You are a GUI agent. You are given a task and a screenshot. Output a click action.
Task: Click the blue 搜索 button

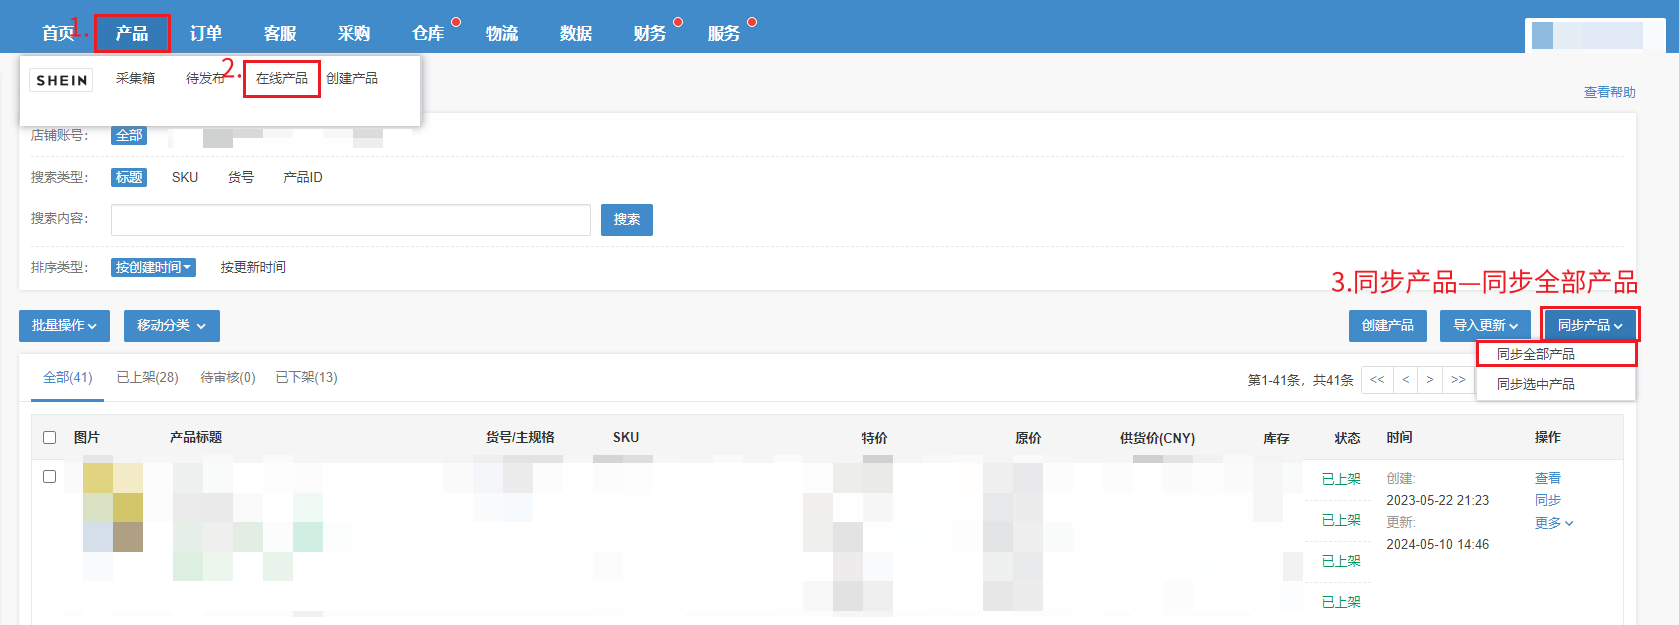coord(627,220)
